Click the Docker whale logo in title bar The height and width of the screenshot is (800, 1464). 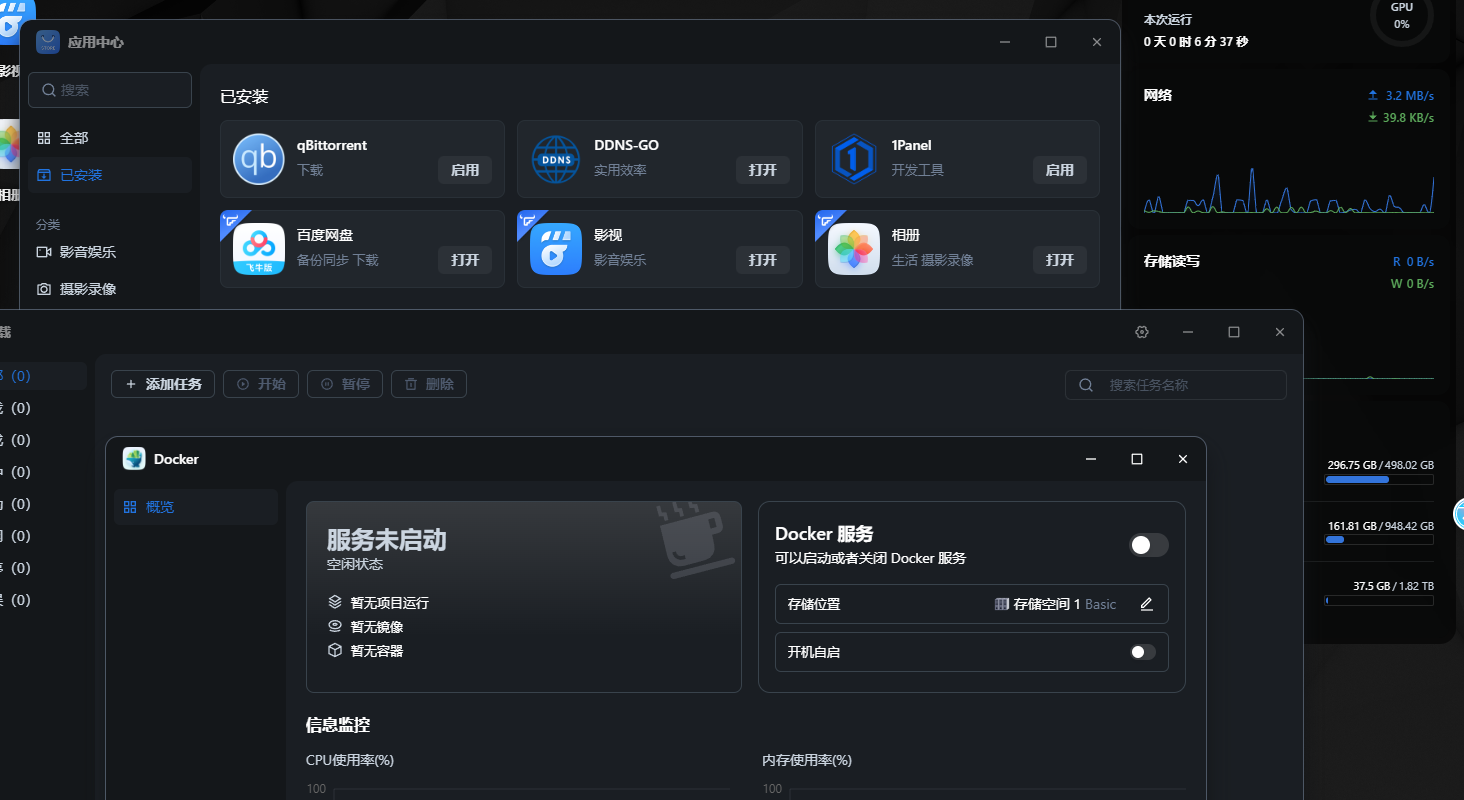click(x=134, y=459)
